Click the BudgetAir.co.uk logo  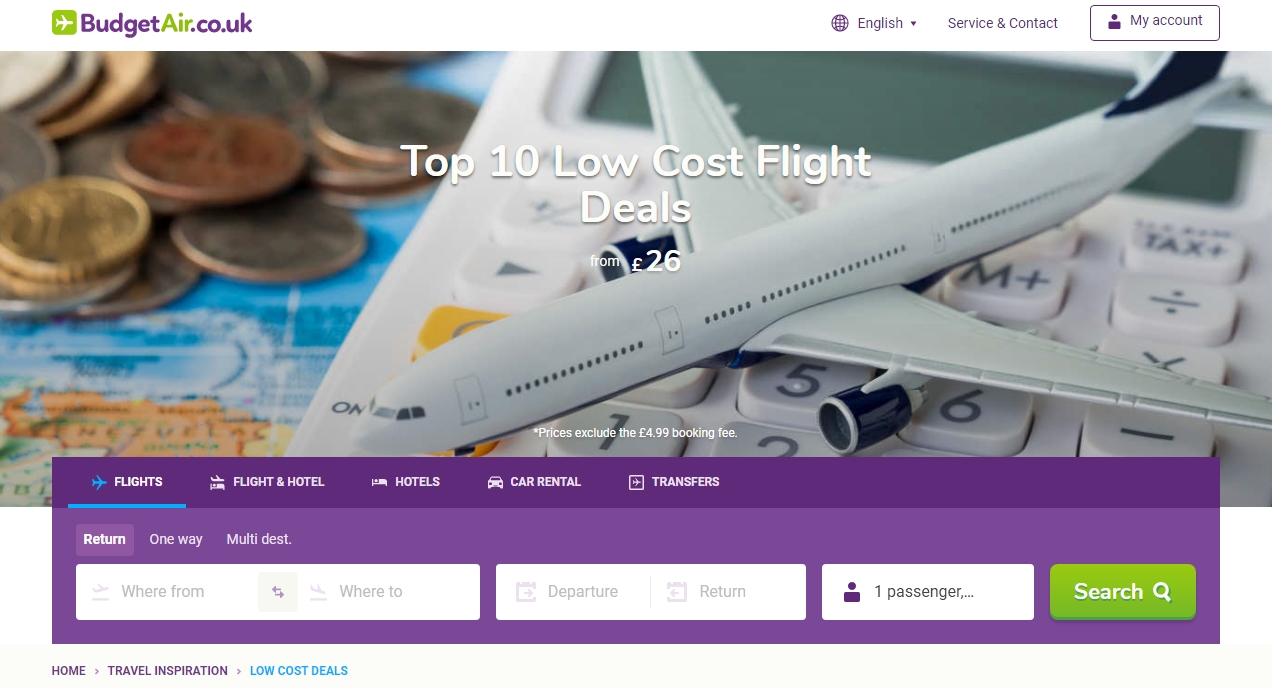tap(152, 23)
